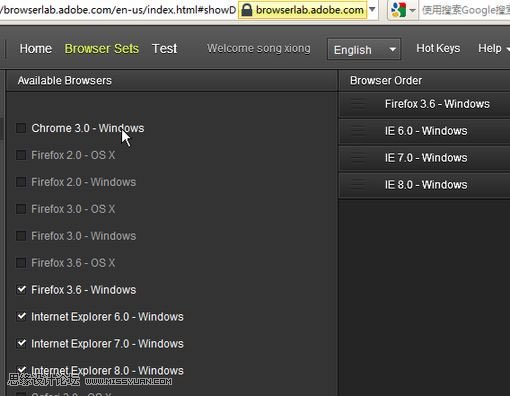This screenshot has width=510, height=396.
Task: Check the Firefox 2.0 - OS X checkbox
Action: click(21, 155)
